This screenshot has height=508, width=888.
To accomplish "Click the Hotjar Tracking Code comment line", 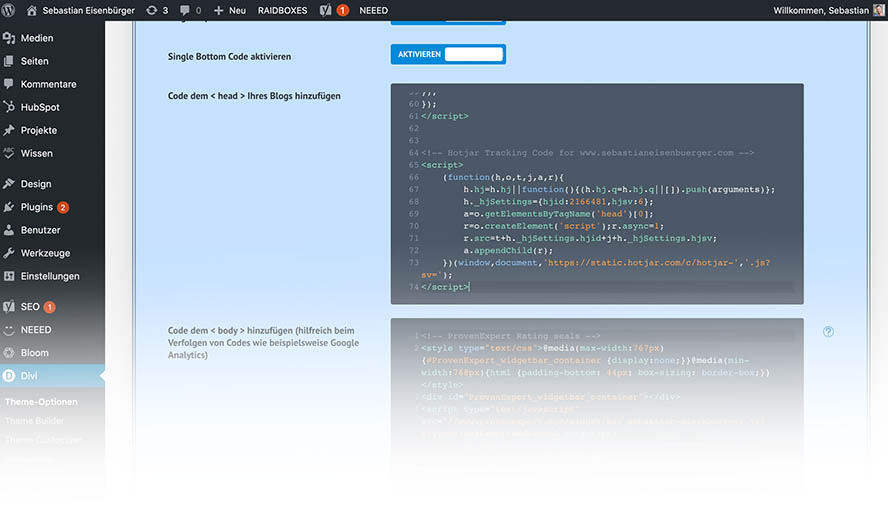I will tap(587, 153).
